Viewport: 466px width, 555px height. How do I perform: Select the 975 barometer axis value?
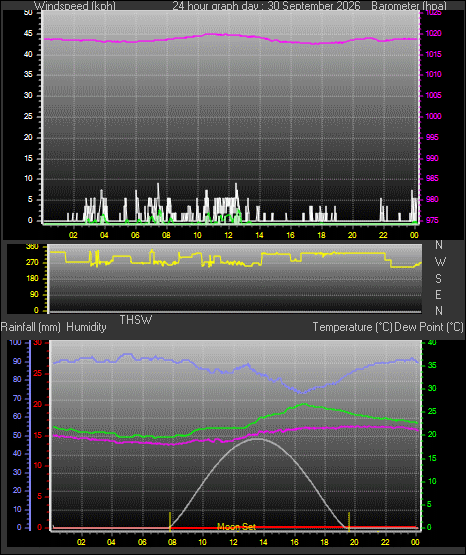pyautogui.click(x=432, y=220)
